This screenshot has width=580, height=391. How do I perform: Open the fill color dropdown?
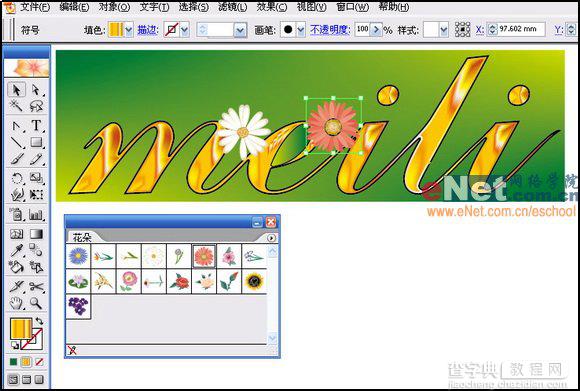click(128, 30)
